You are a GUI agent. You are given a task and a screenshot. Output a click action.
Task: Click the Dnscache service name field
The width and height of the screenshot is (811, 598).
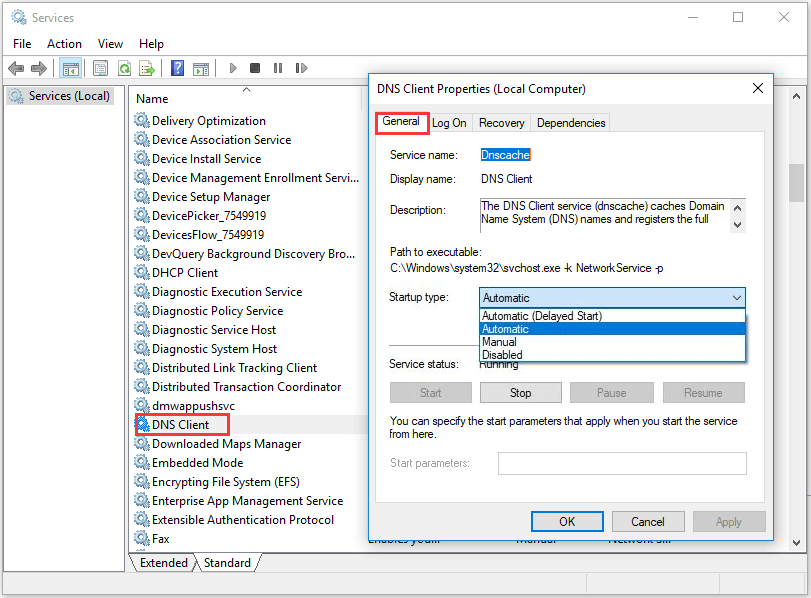505,155
